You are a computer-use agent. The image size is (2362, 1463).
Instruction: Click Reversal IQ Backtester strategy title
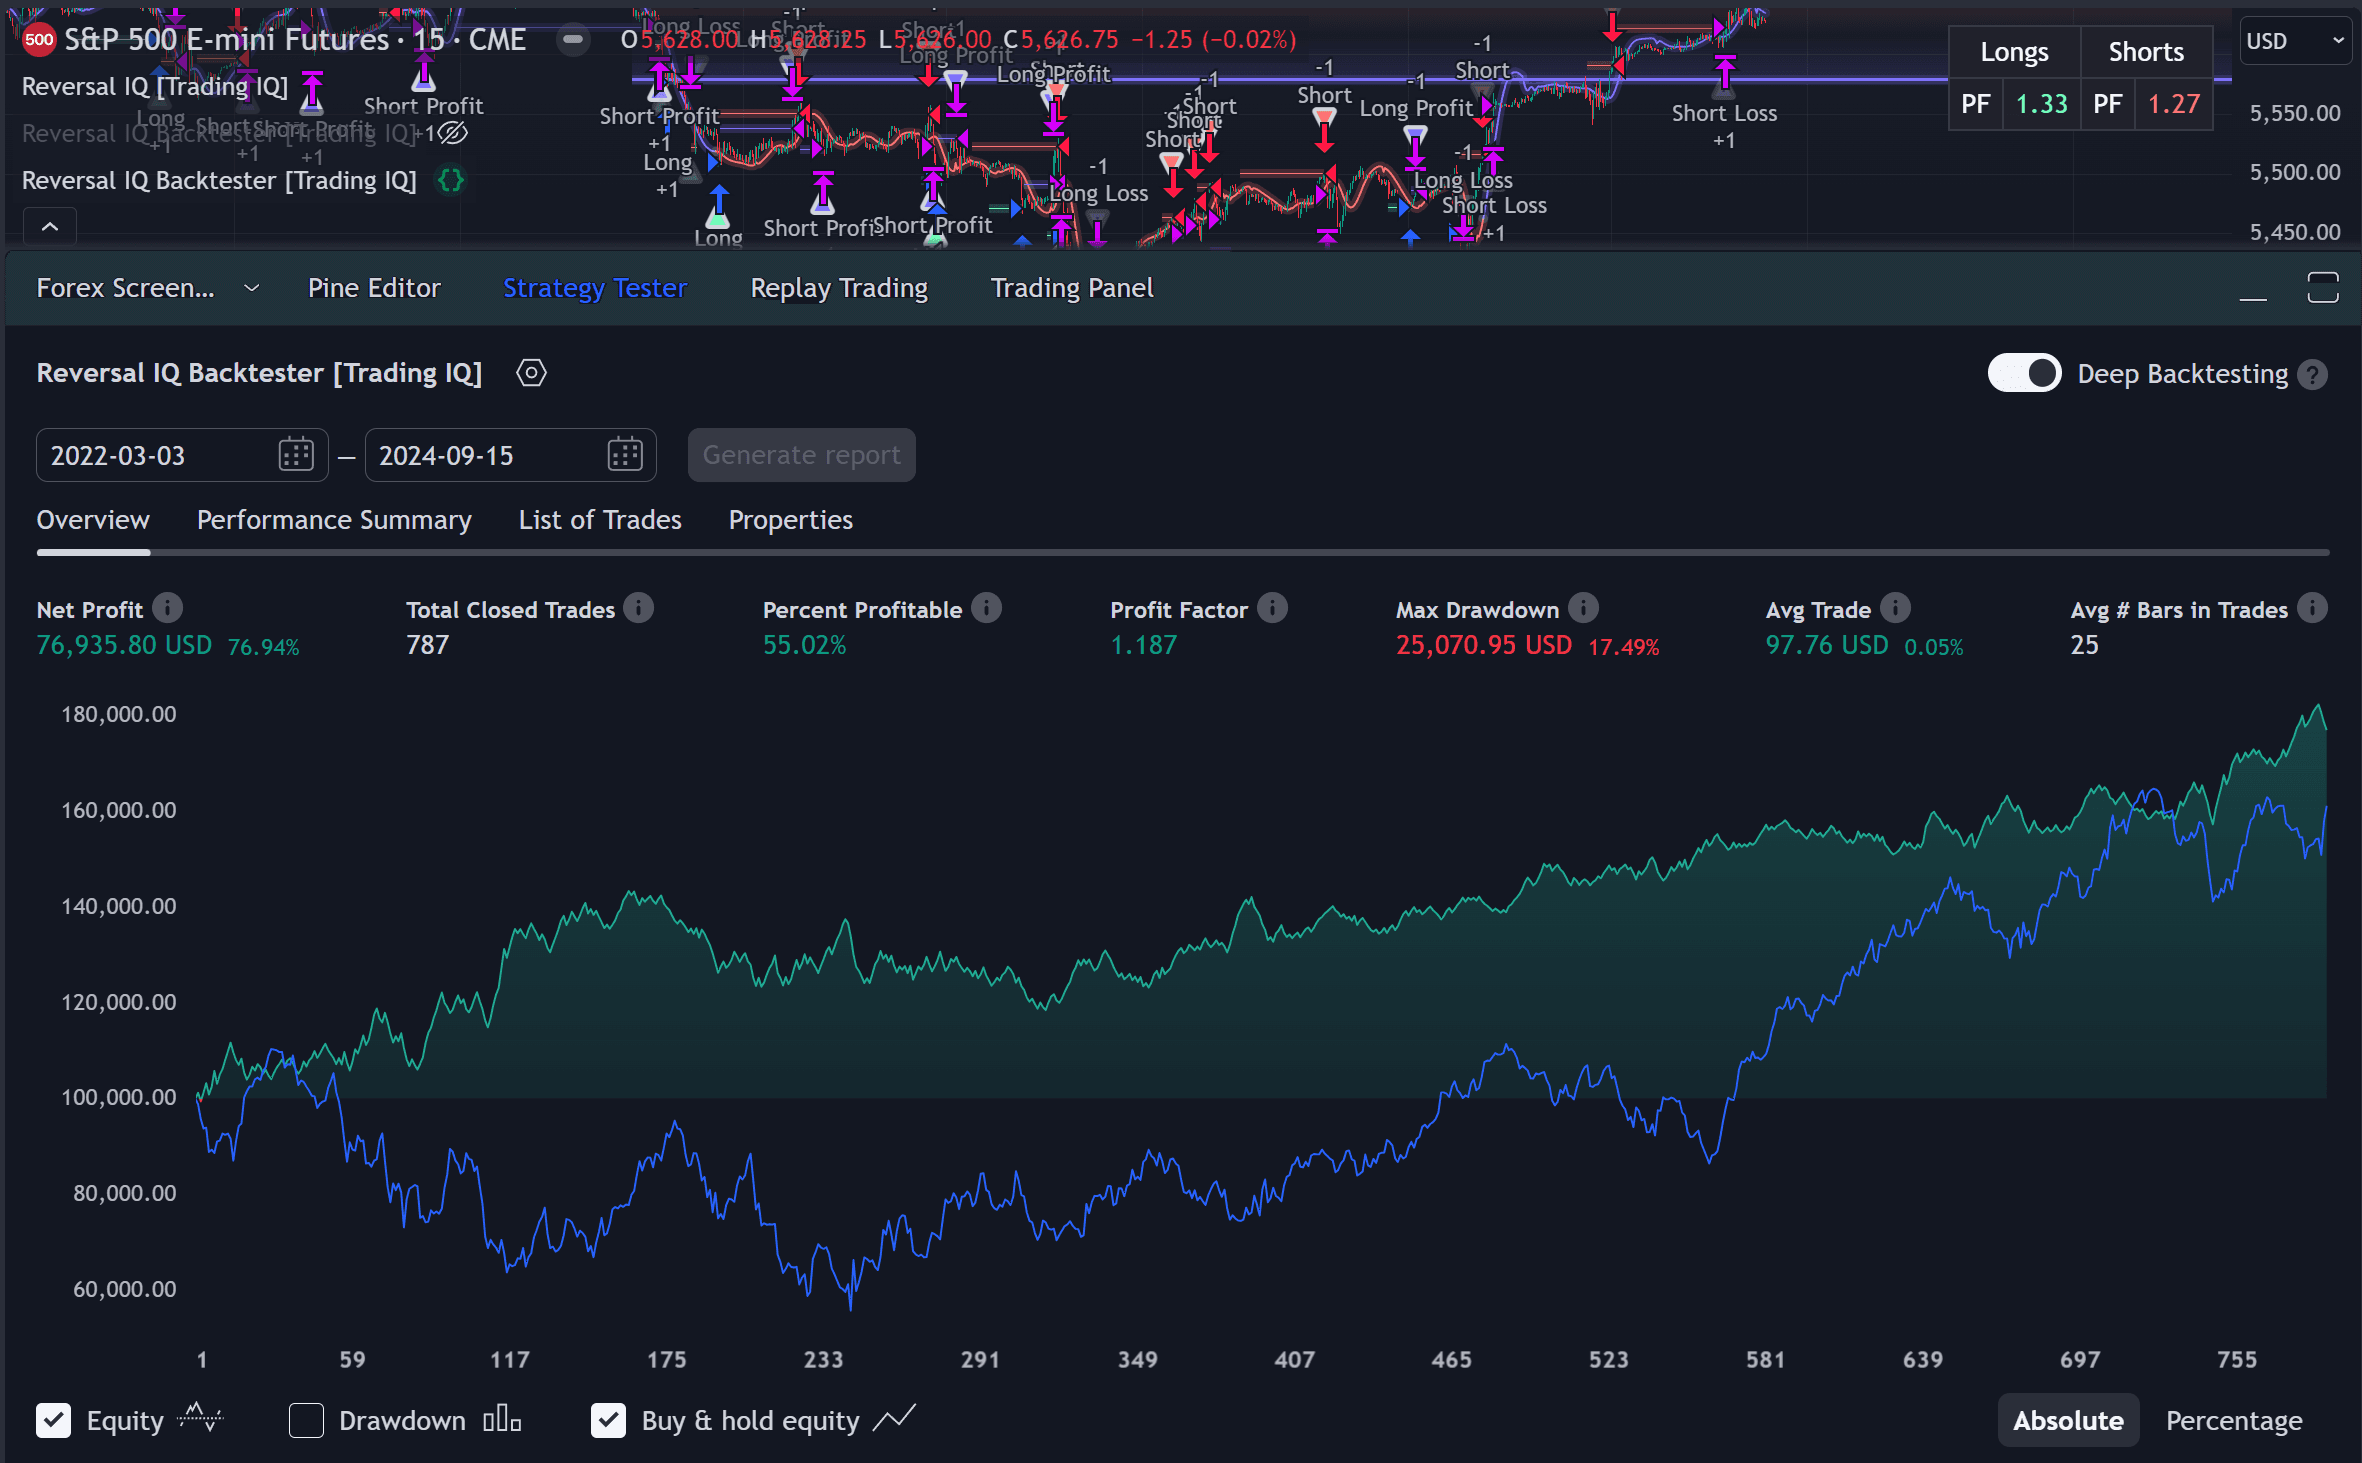(259, 373)
